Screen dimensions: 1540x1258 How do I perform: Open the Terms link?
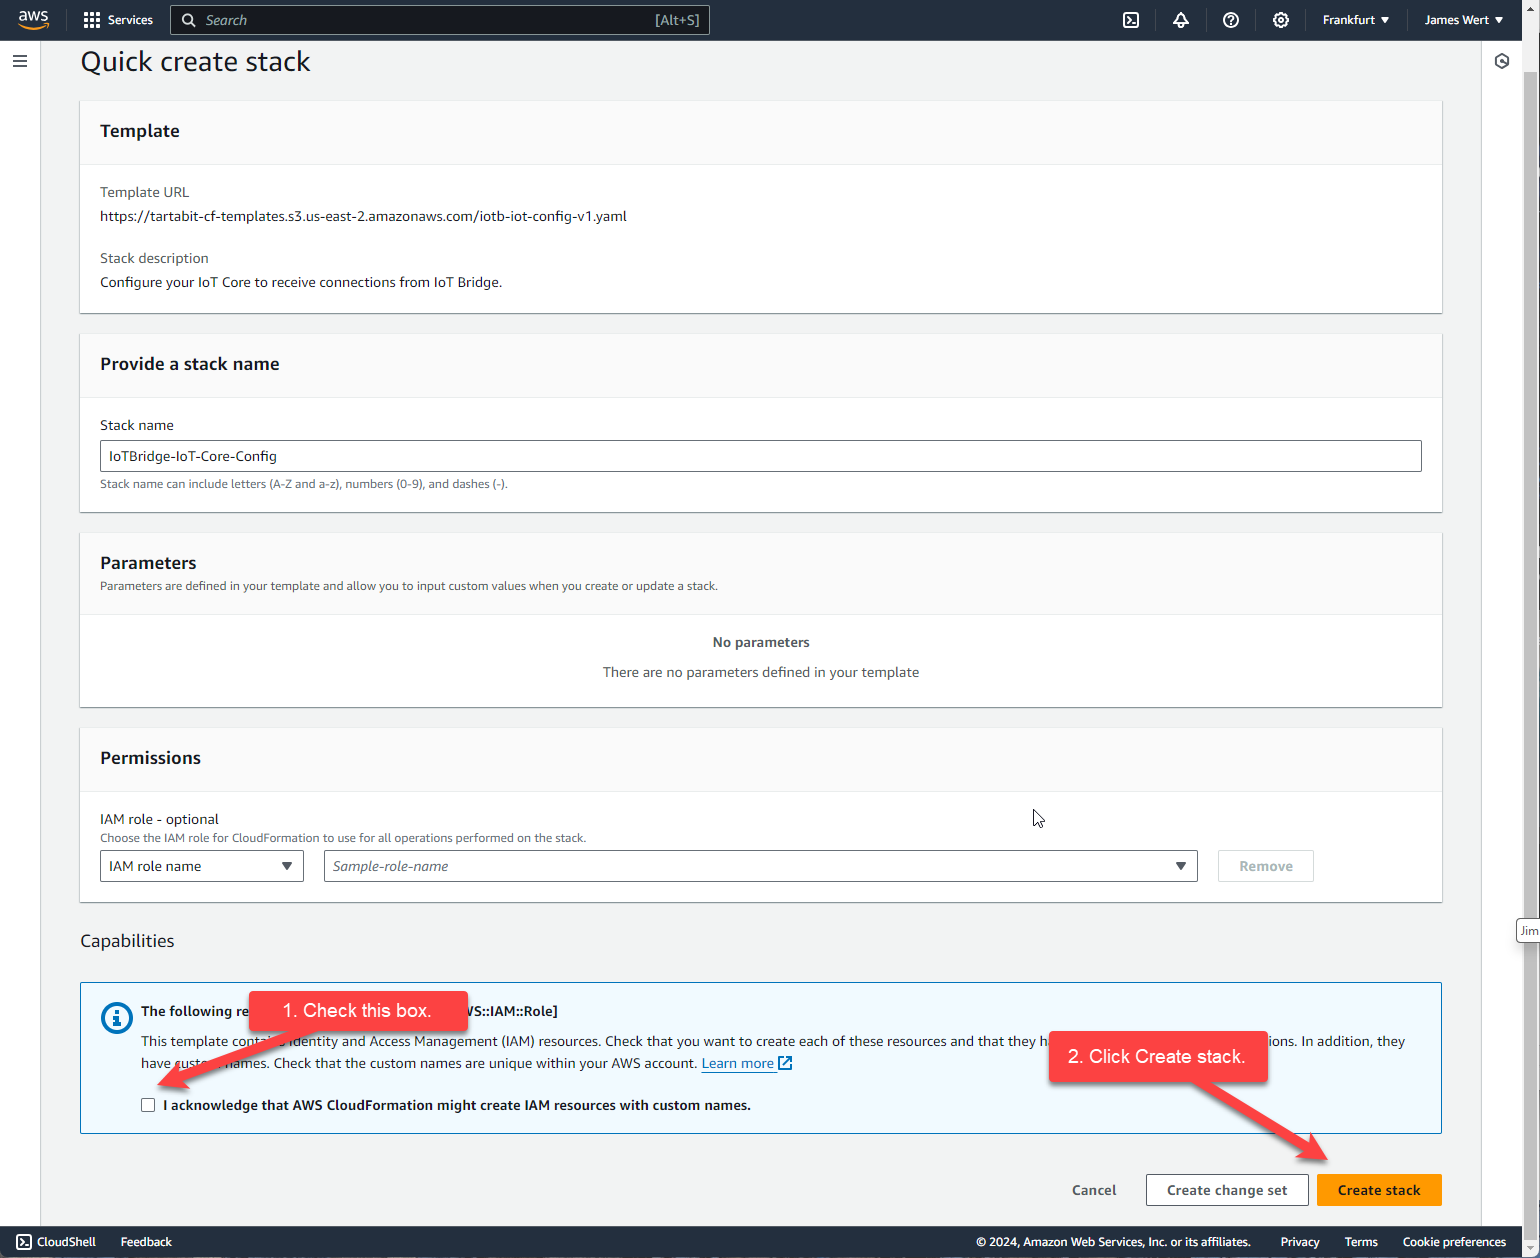pos(1361,1242)
